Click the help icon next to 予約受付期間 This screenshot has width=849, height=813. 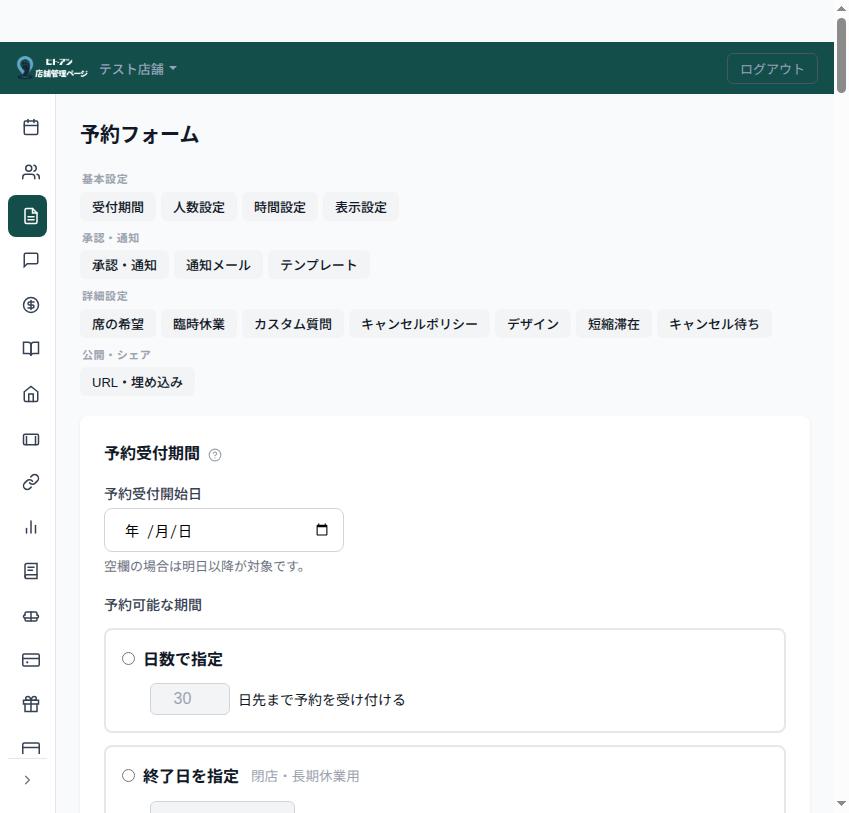[x=215, y=455]
